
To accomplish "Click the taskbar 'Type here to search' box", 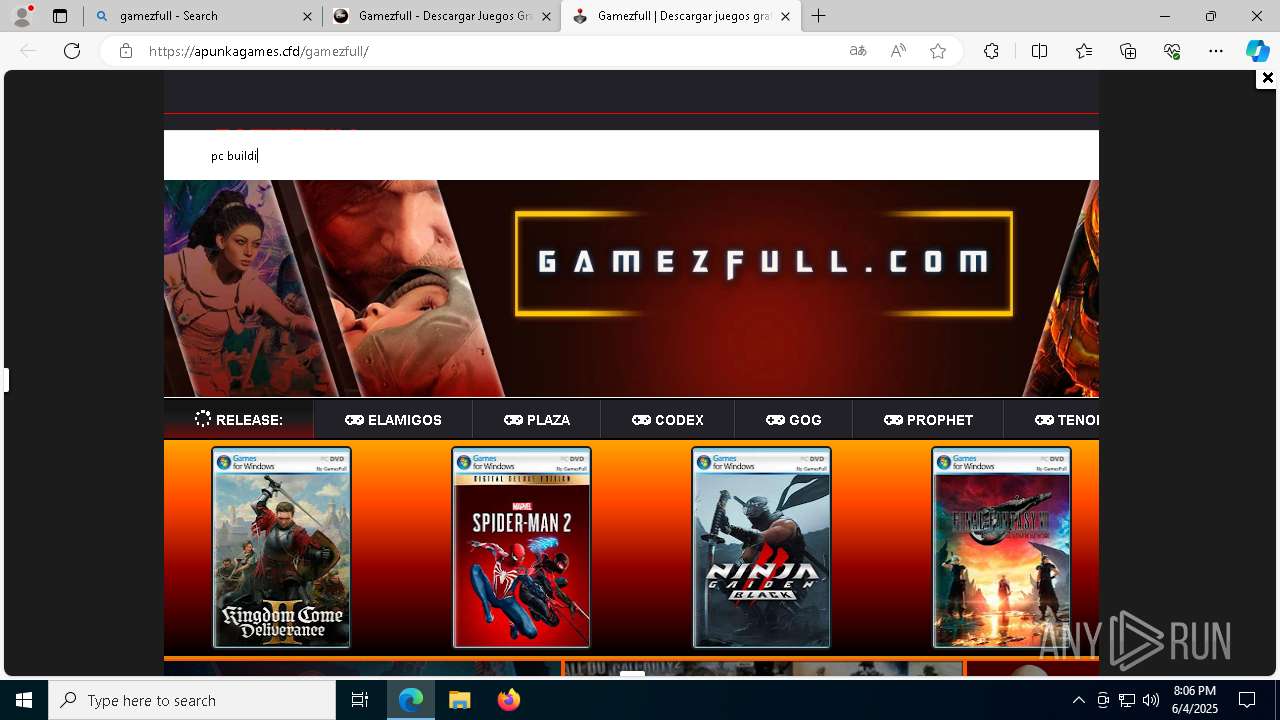I will pyautogui.click(x=192, y=700).
